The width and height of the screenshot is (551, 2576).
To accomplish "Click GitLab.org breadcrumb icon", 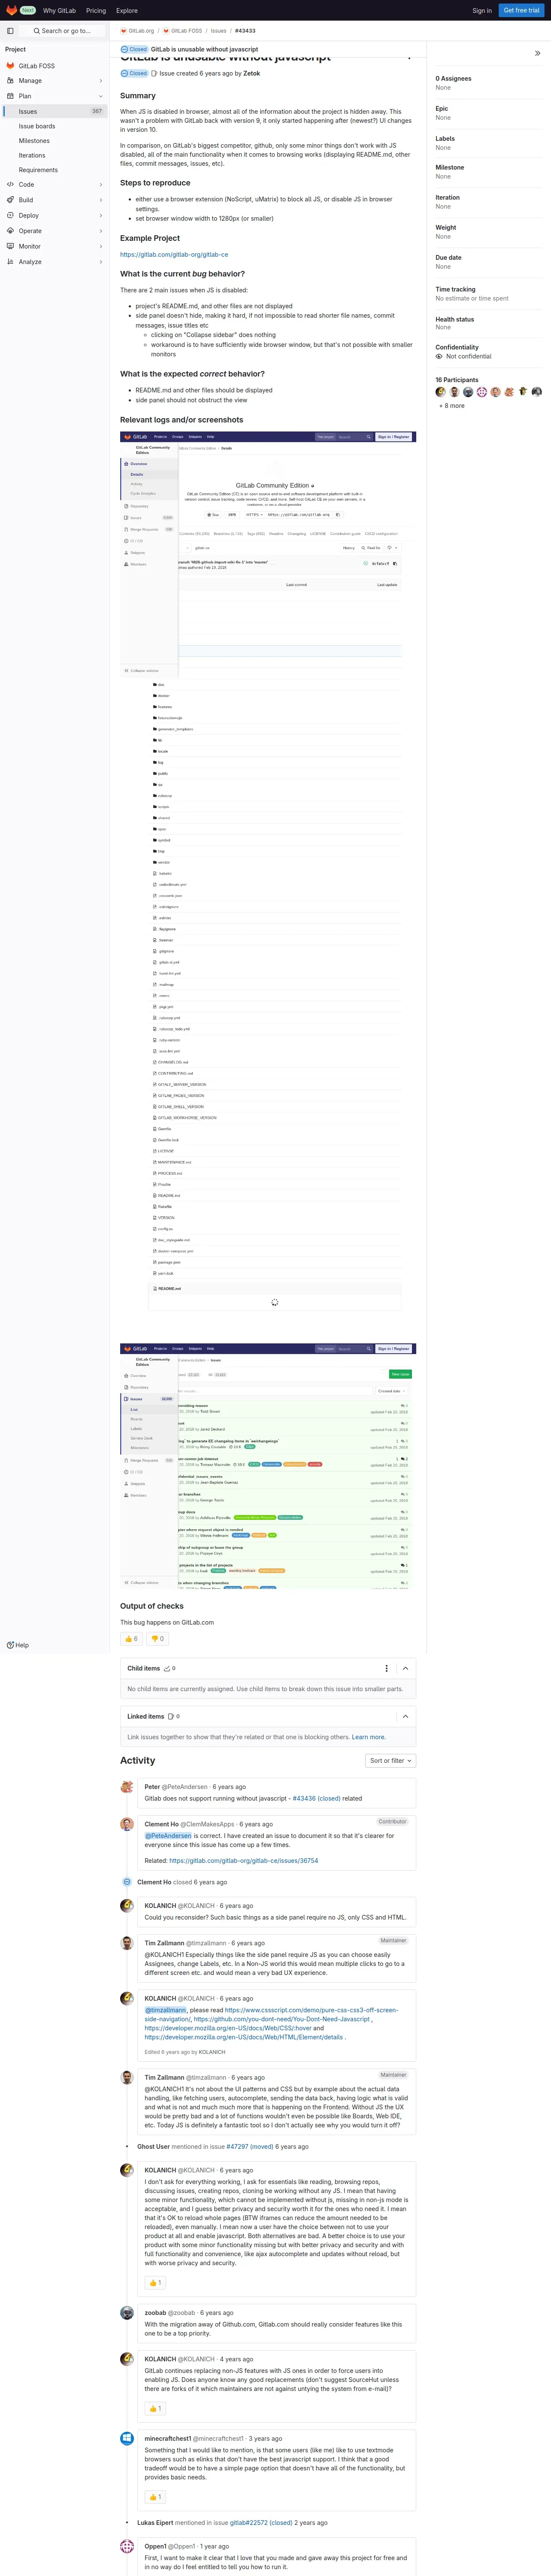I will tap(124, 31).
